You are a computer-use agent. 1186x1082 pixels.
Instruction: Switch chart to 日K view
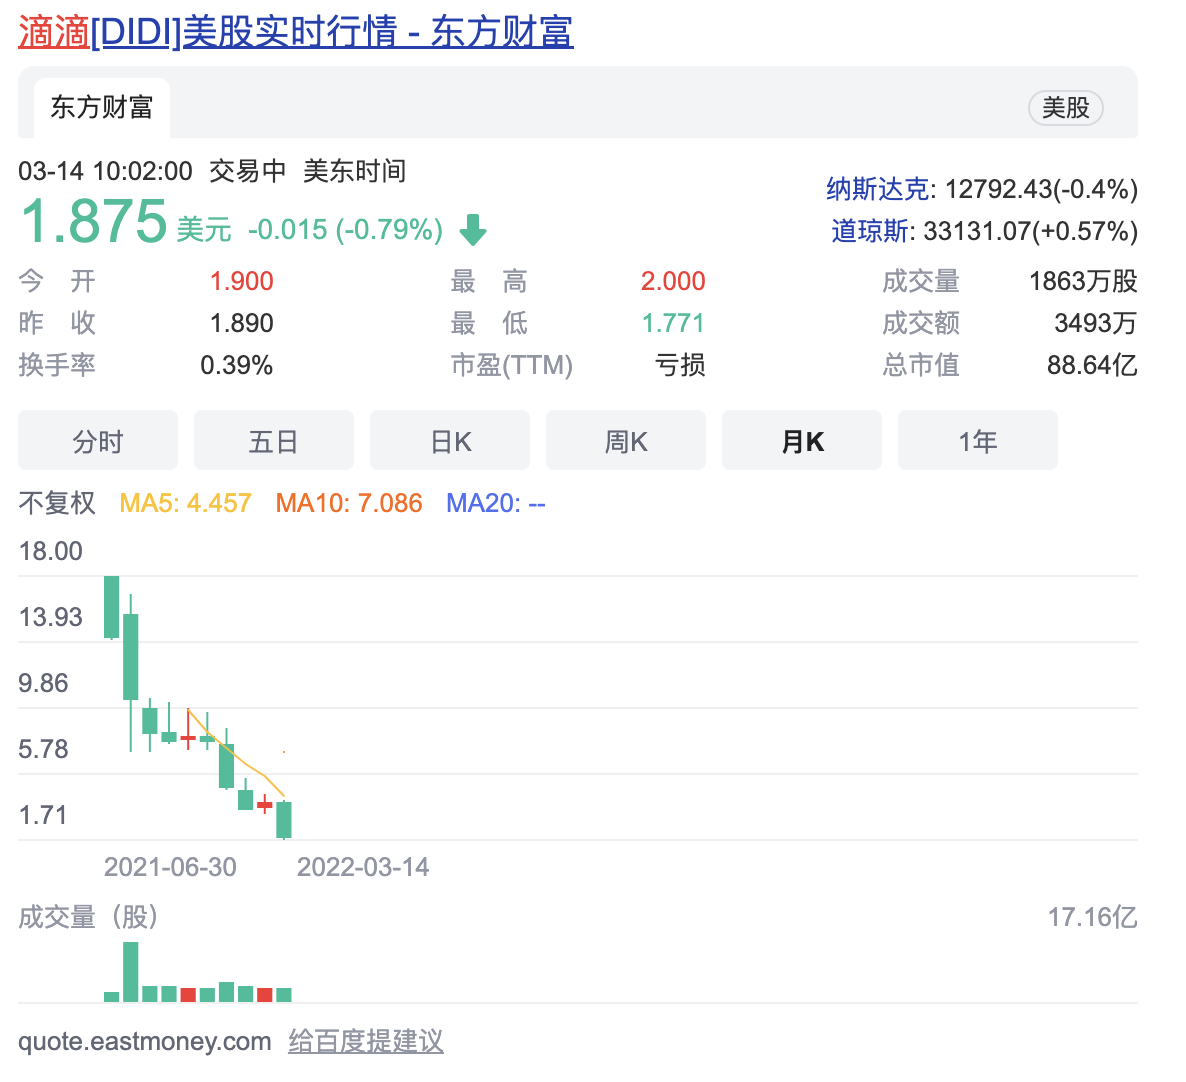click(x=450, y=441)
